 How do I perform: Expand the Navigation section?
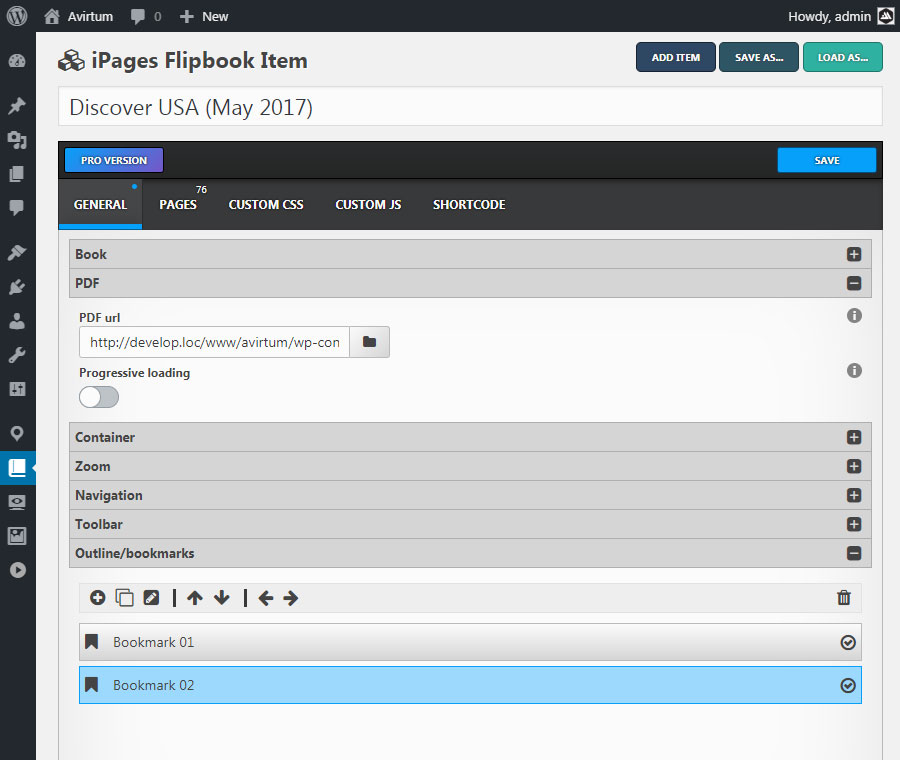[470, 495]
